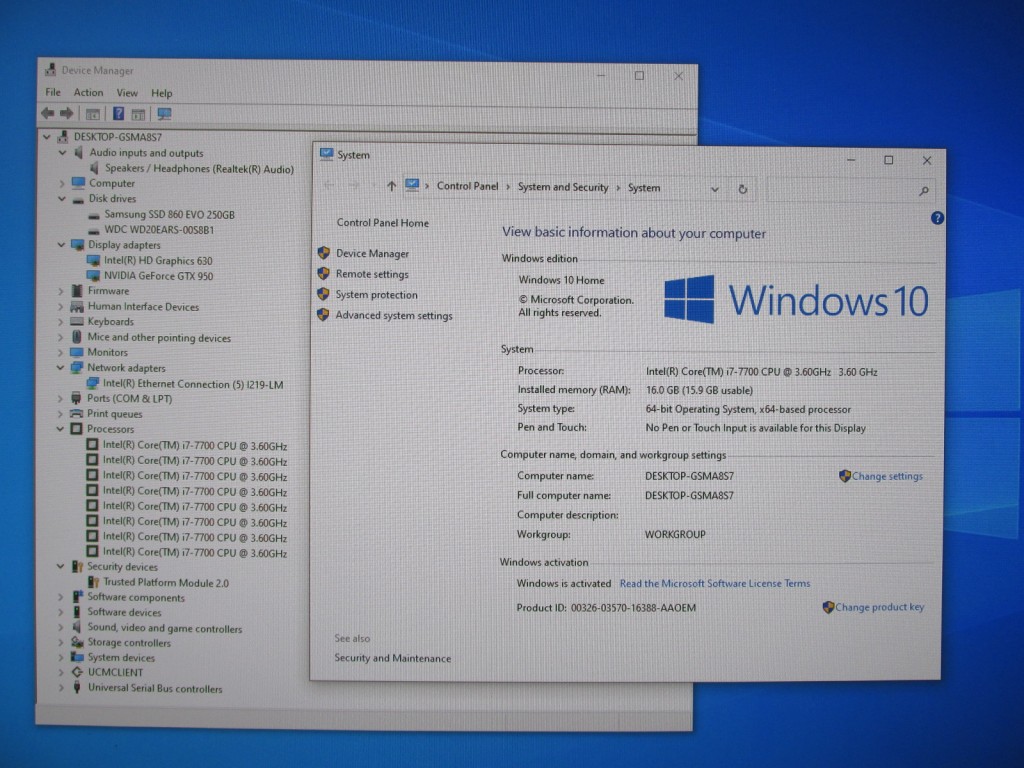Screen dimensions: 1024x768
Task: Collapse the Security devices node
Action: (x=61, y=566)
